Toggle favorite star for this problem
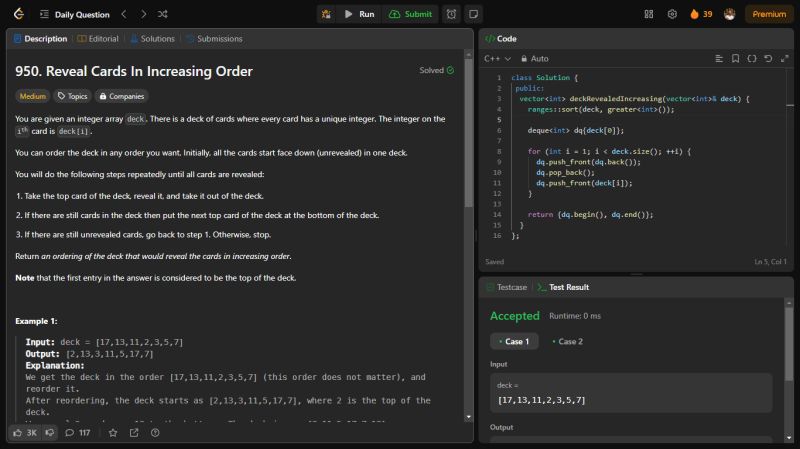This screenshot has height=449, width=800. (113, 433)
